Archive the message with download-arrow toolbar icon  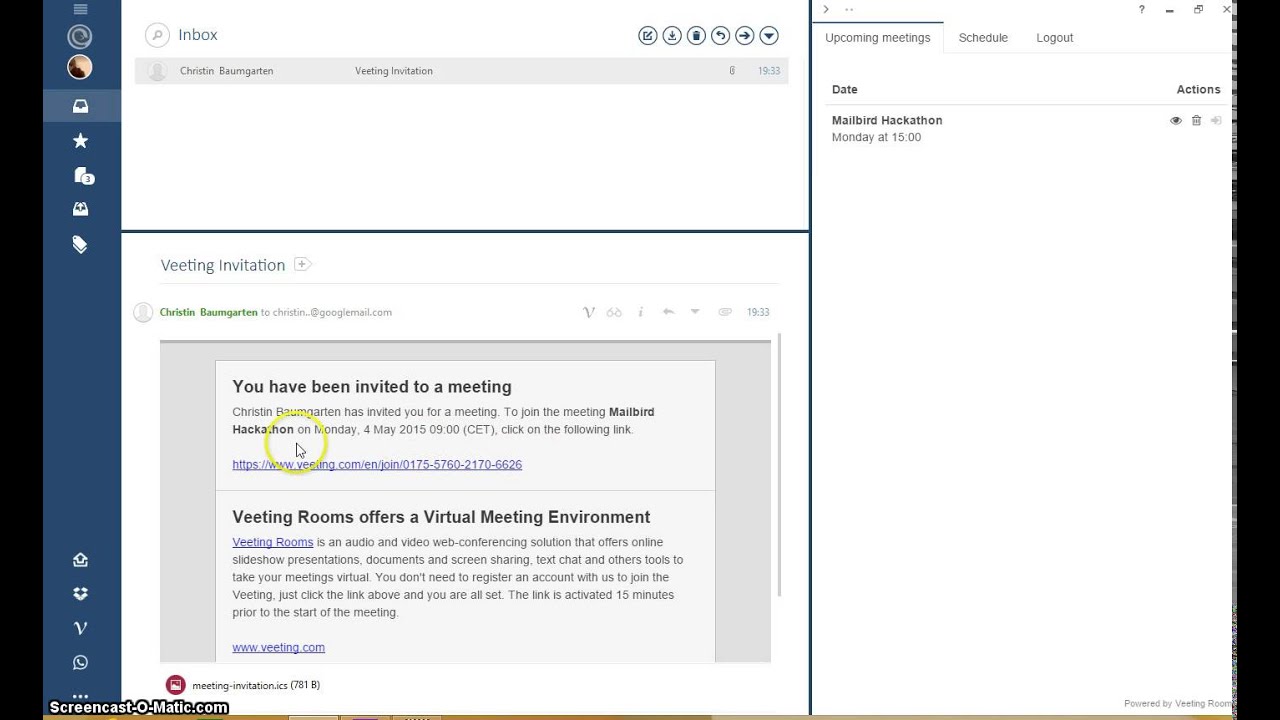[672, 36]
